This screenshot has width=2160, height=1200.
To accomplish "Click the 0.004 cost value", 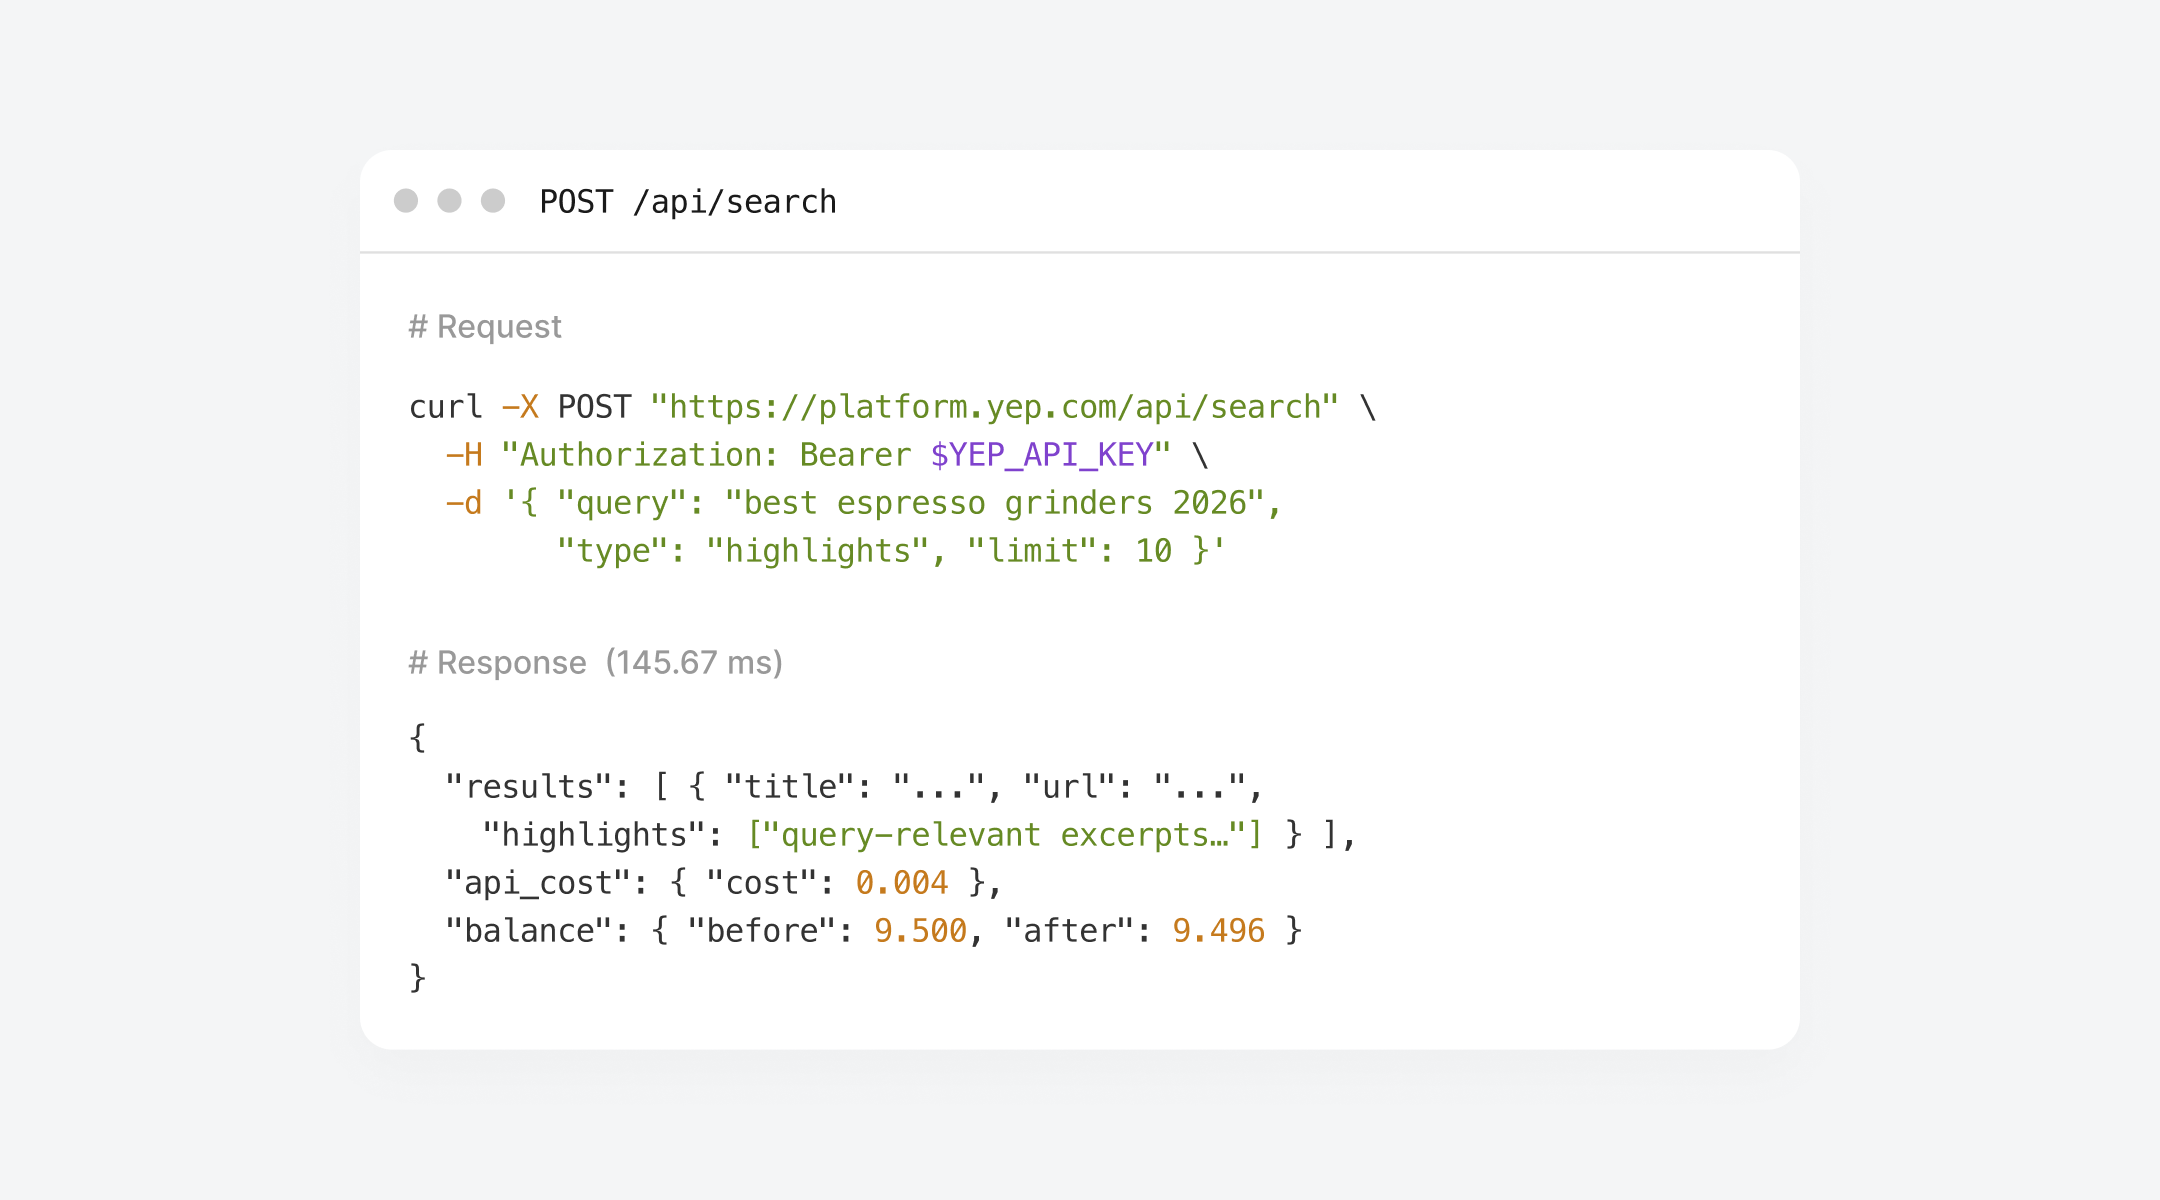I will coord(901,883).
